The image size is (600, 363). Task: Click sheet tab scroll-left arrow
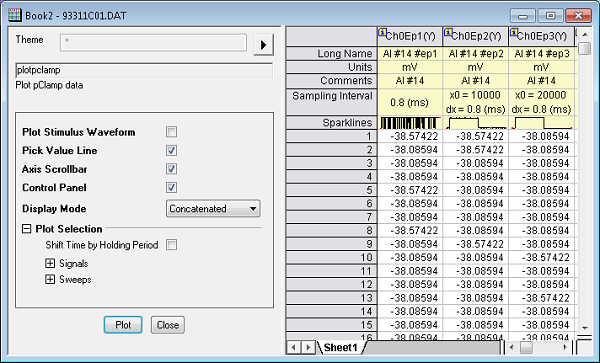pyautogui.click(x=293, y=347)
